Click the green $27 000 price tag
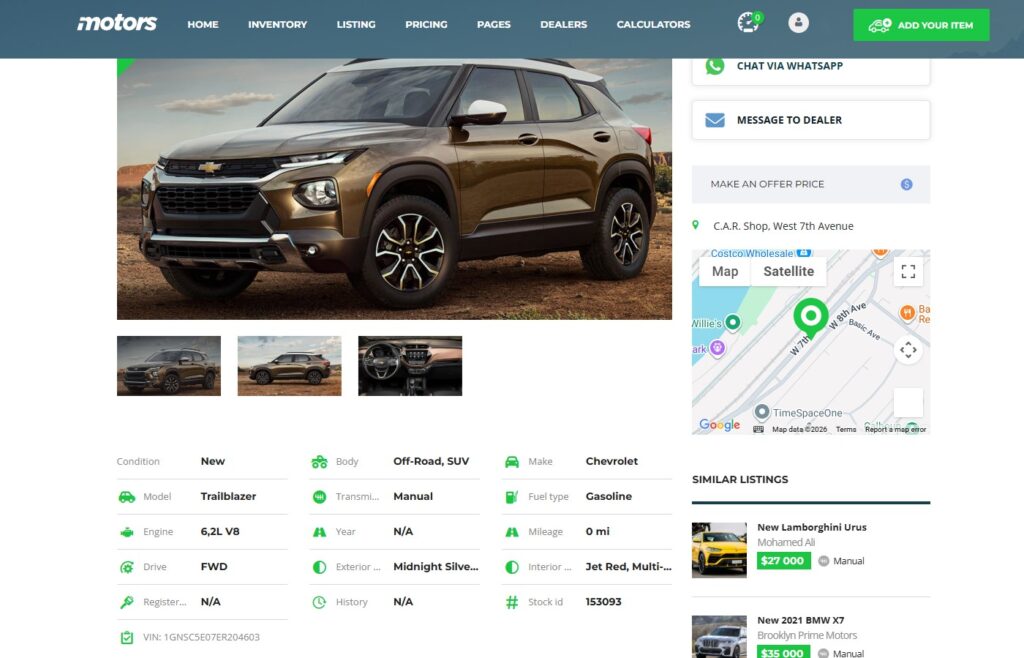1024x658 pixels. (783, 561)
